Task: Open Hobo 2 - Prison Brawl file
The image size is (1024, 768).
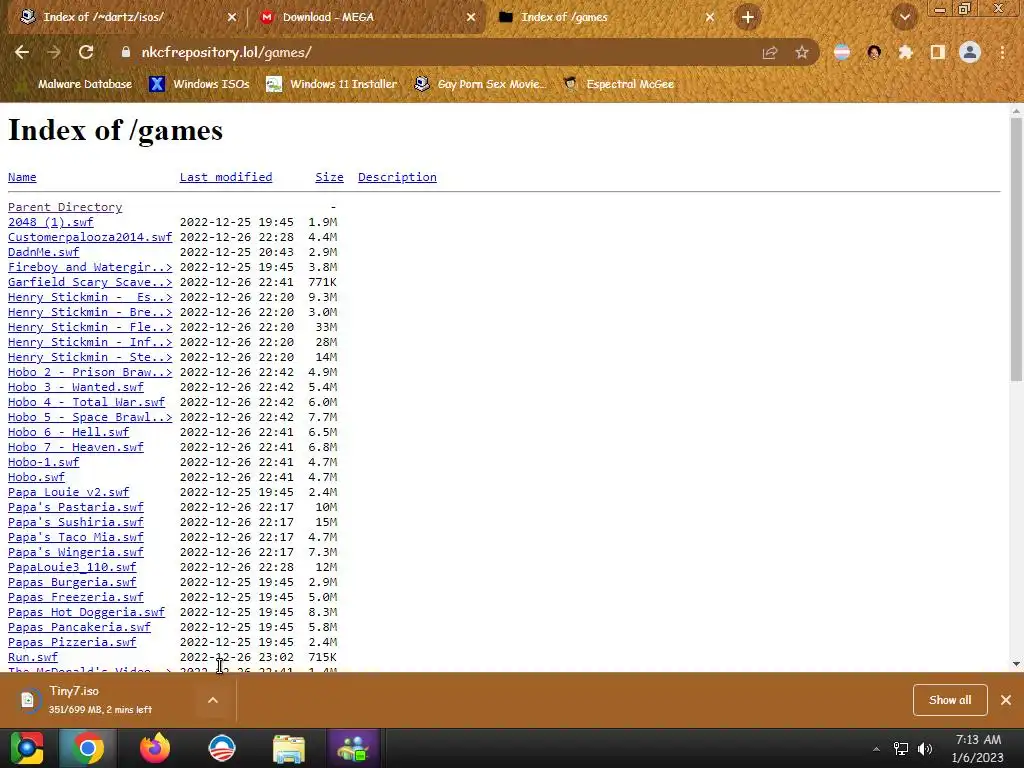Action: (90, 372)
